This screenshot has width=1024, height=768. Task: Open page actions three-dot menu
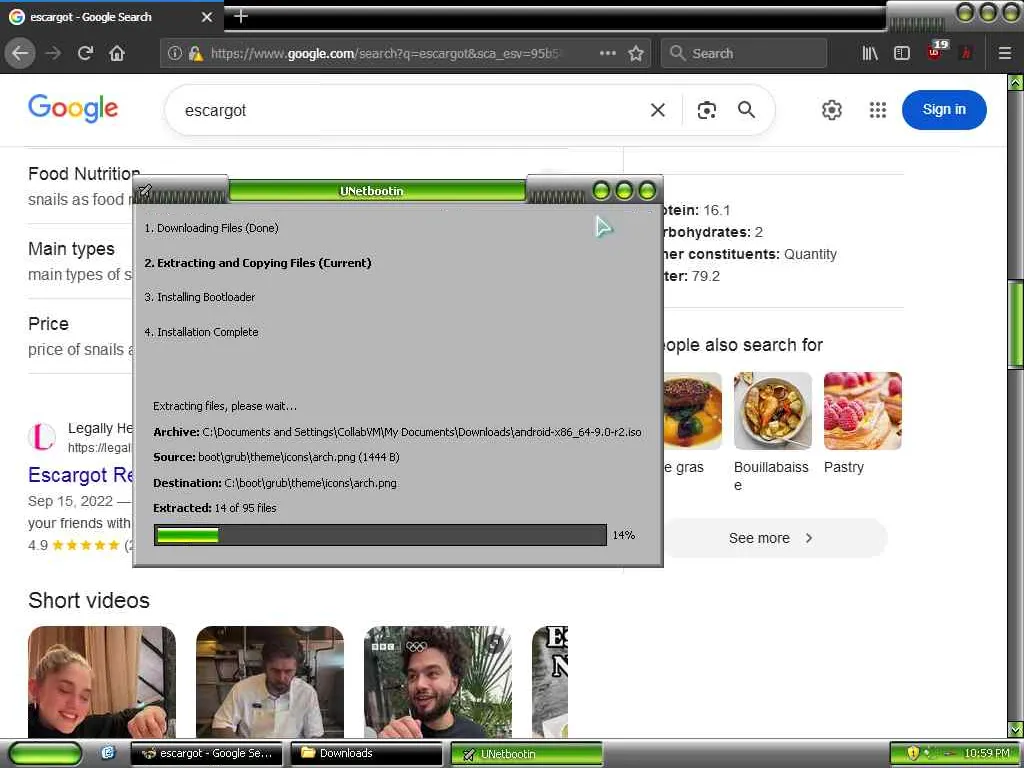(608, 53)
